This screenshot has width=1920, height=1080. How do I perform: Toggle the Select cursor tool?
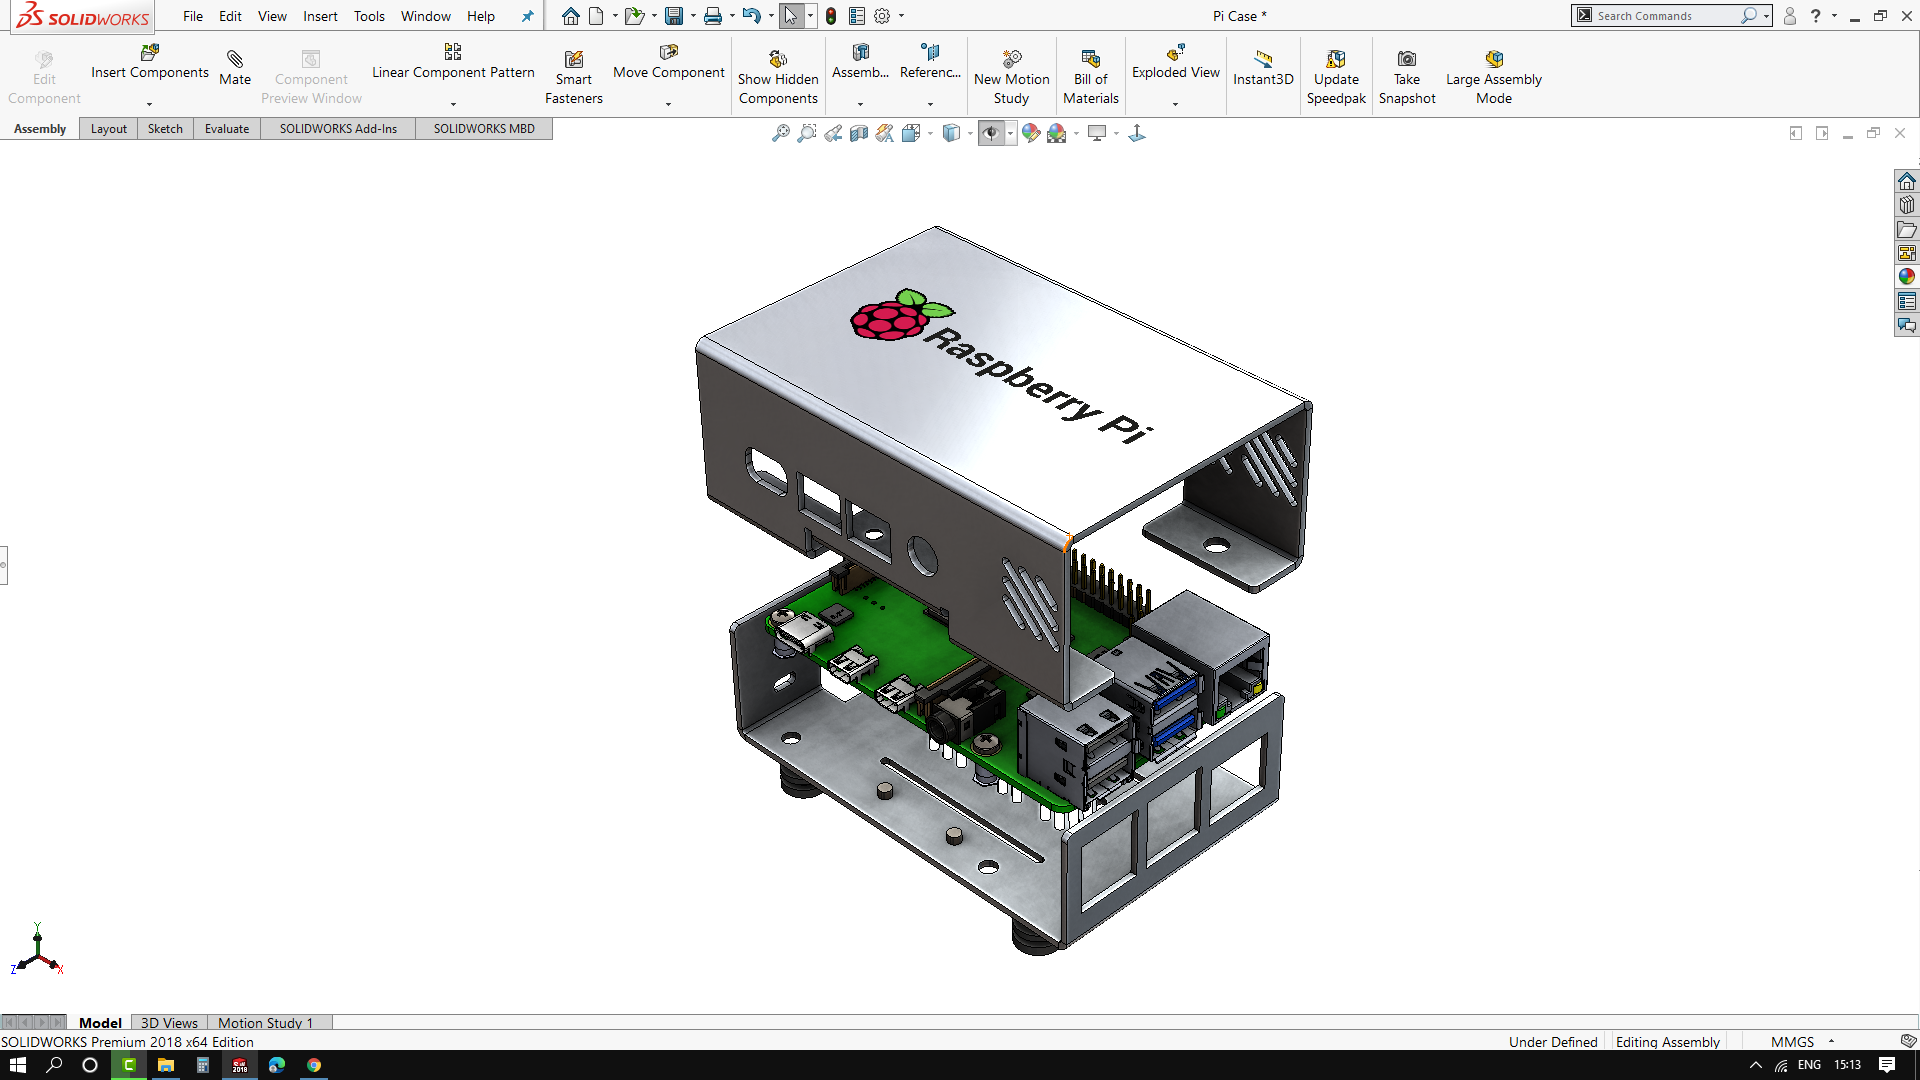791,16
